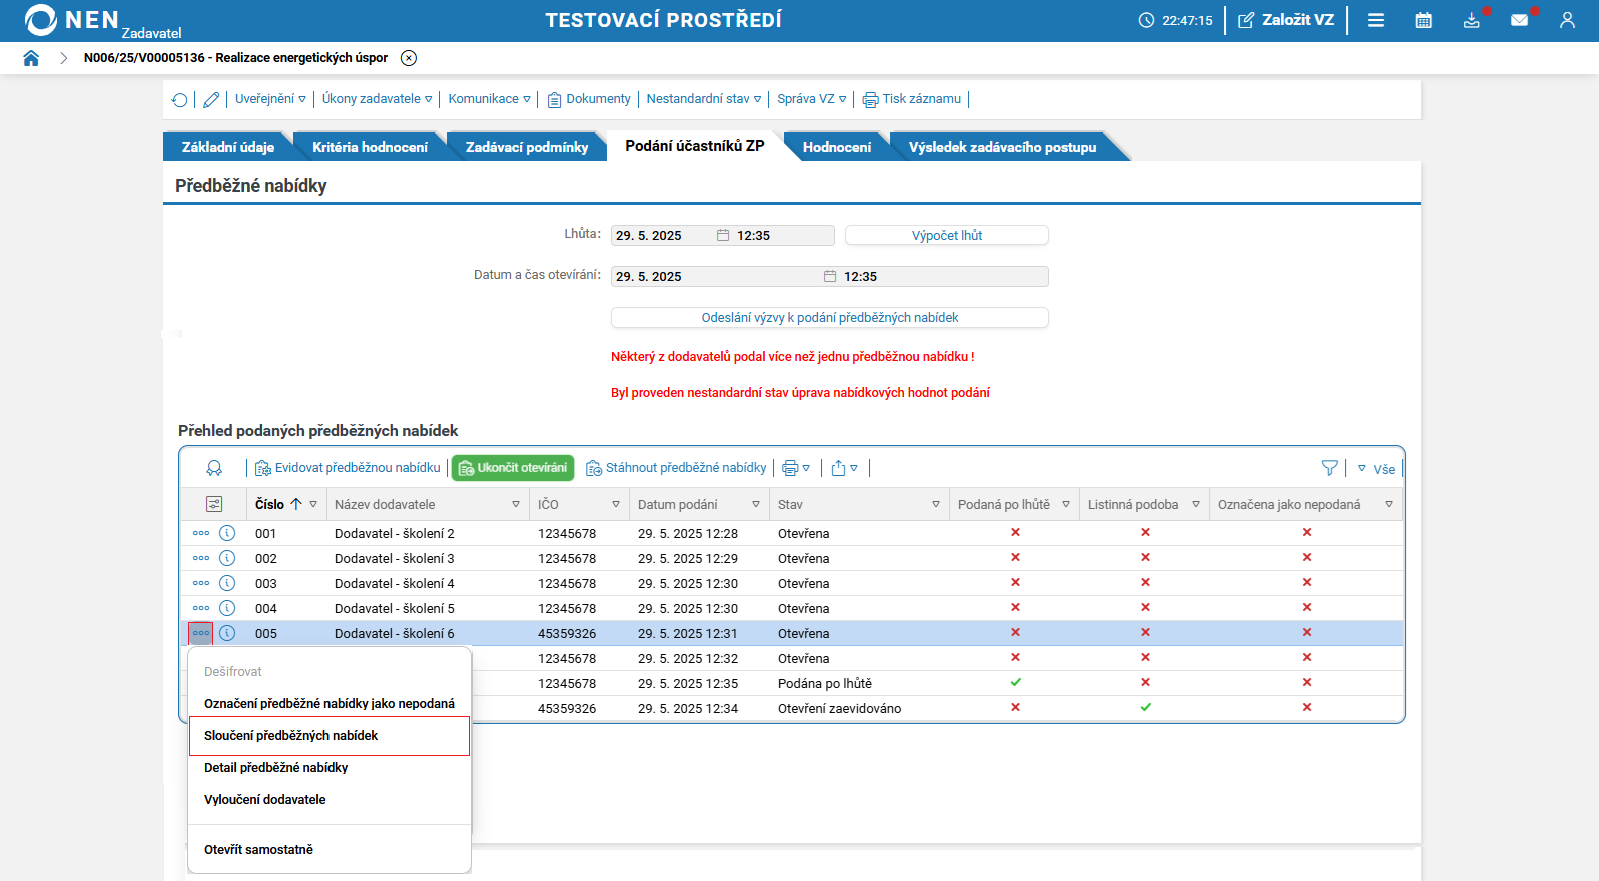Switch to the Hodnocení tab

(836, 147)
